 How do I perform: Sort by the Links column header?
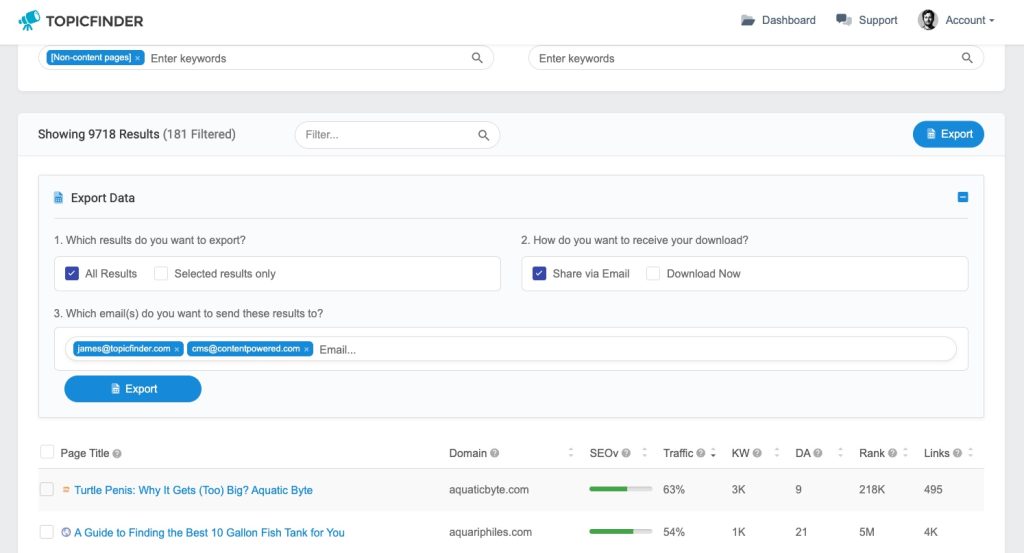[x=936, y=453]
